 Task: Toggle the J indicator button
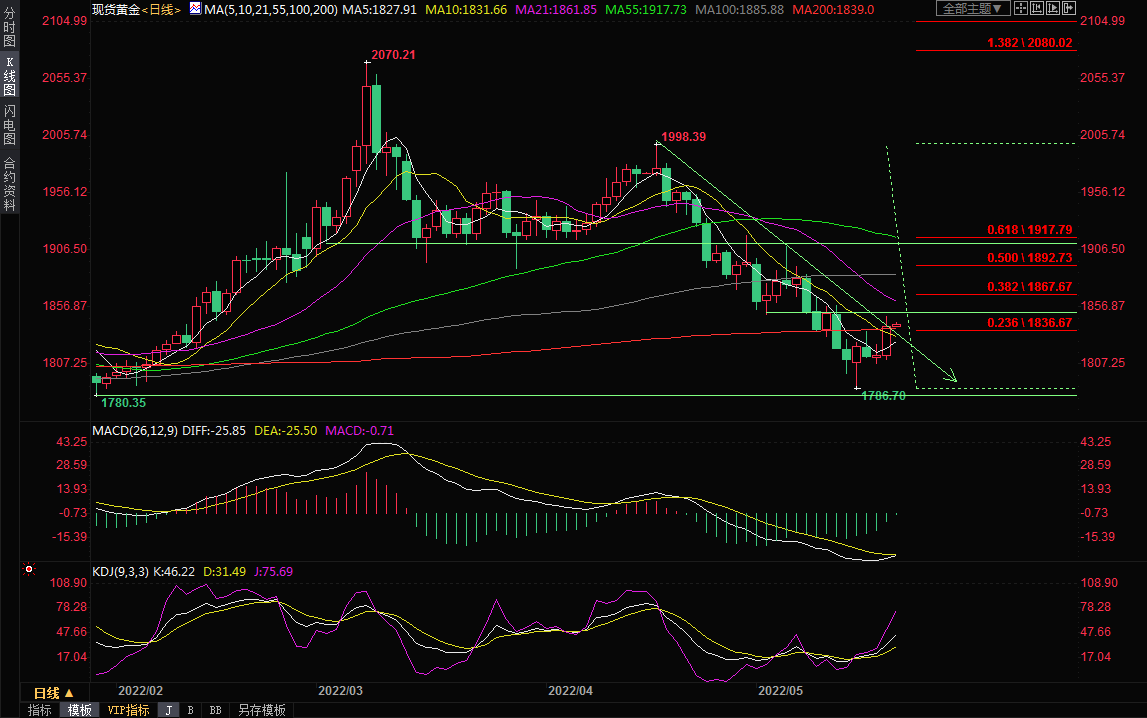(168, 710)
